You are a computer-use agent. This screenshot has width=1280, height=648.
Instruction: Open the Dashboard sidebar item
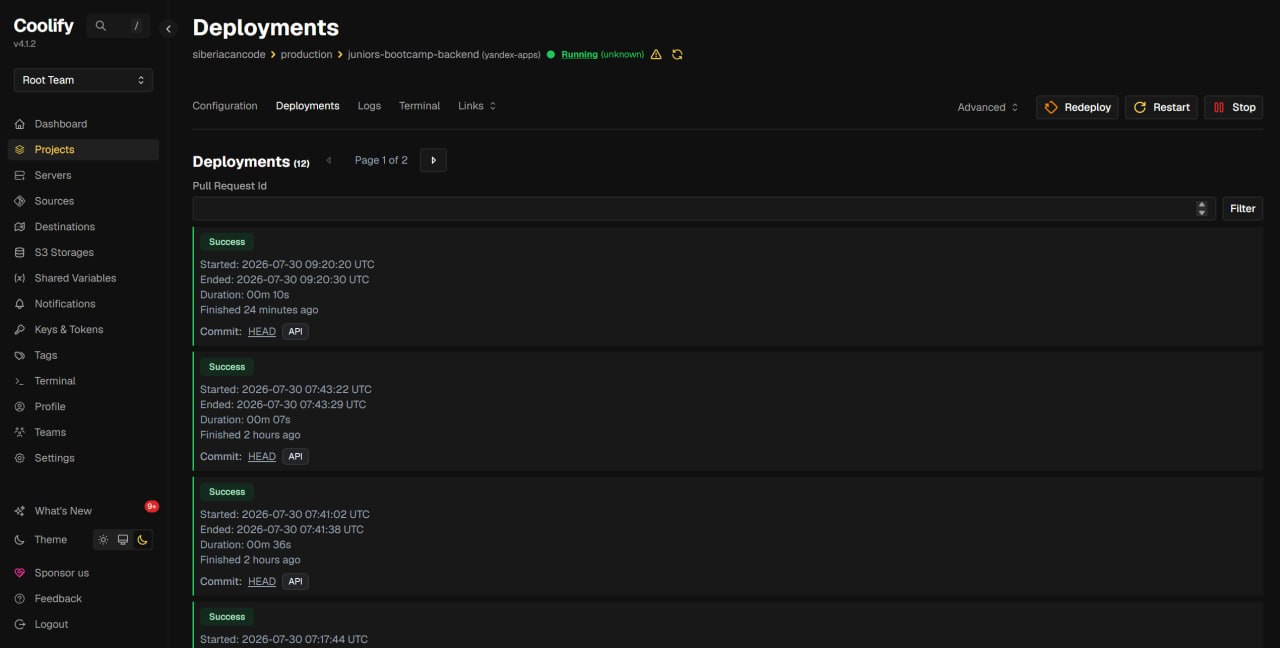pos(83,124)
